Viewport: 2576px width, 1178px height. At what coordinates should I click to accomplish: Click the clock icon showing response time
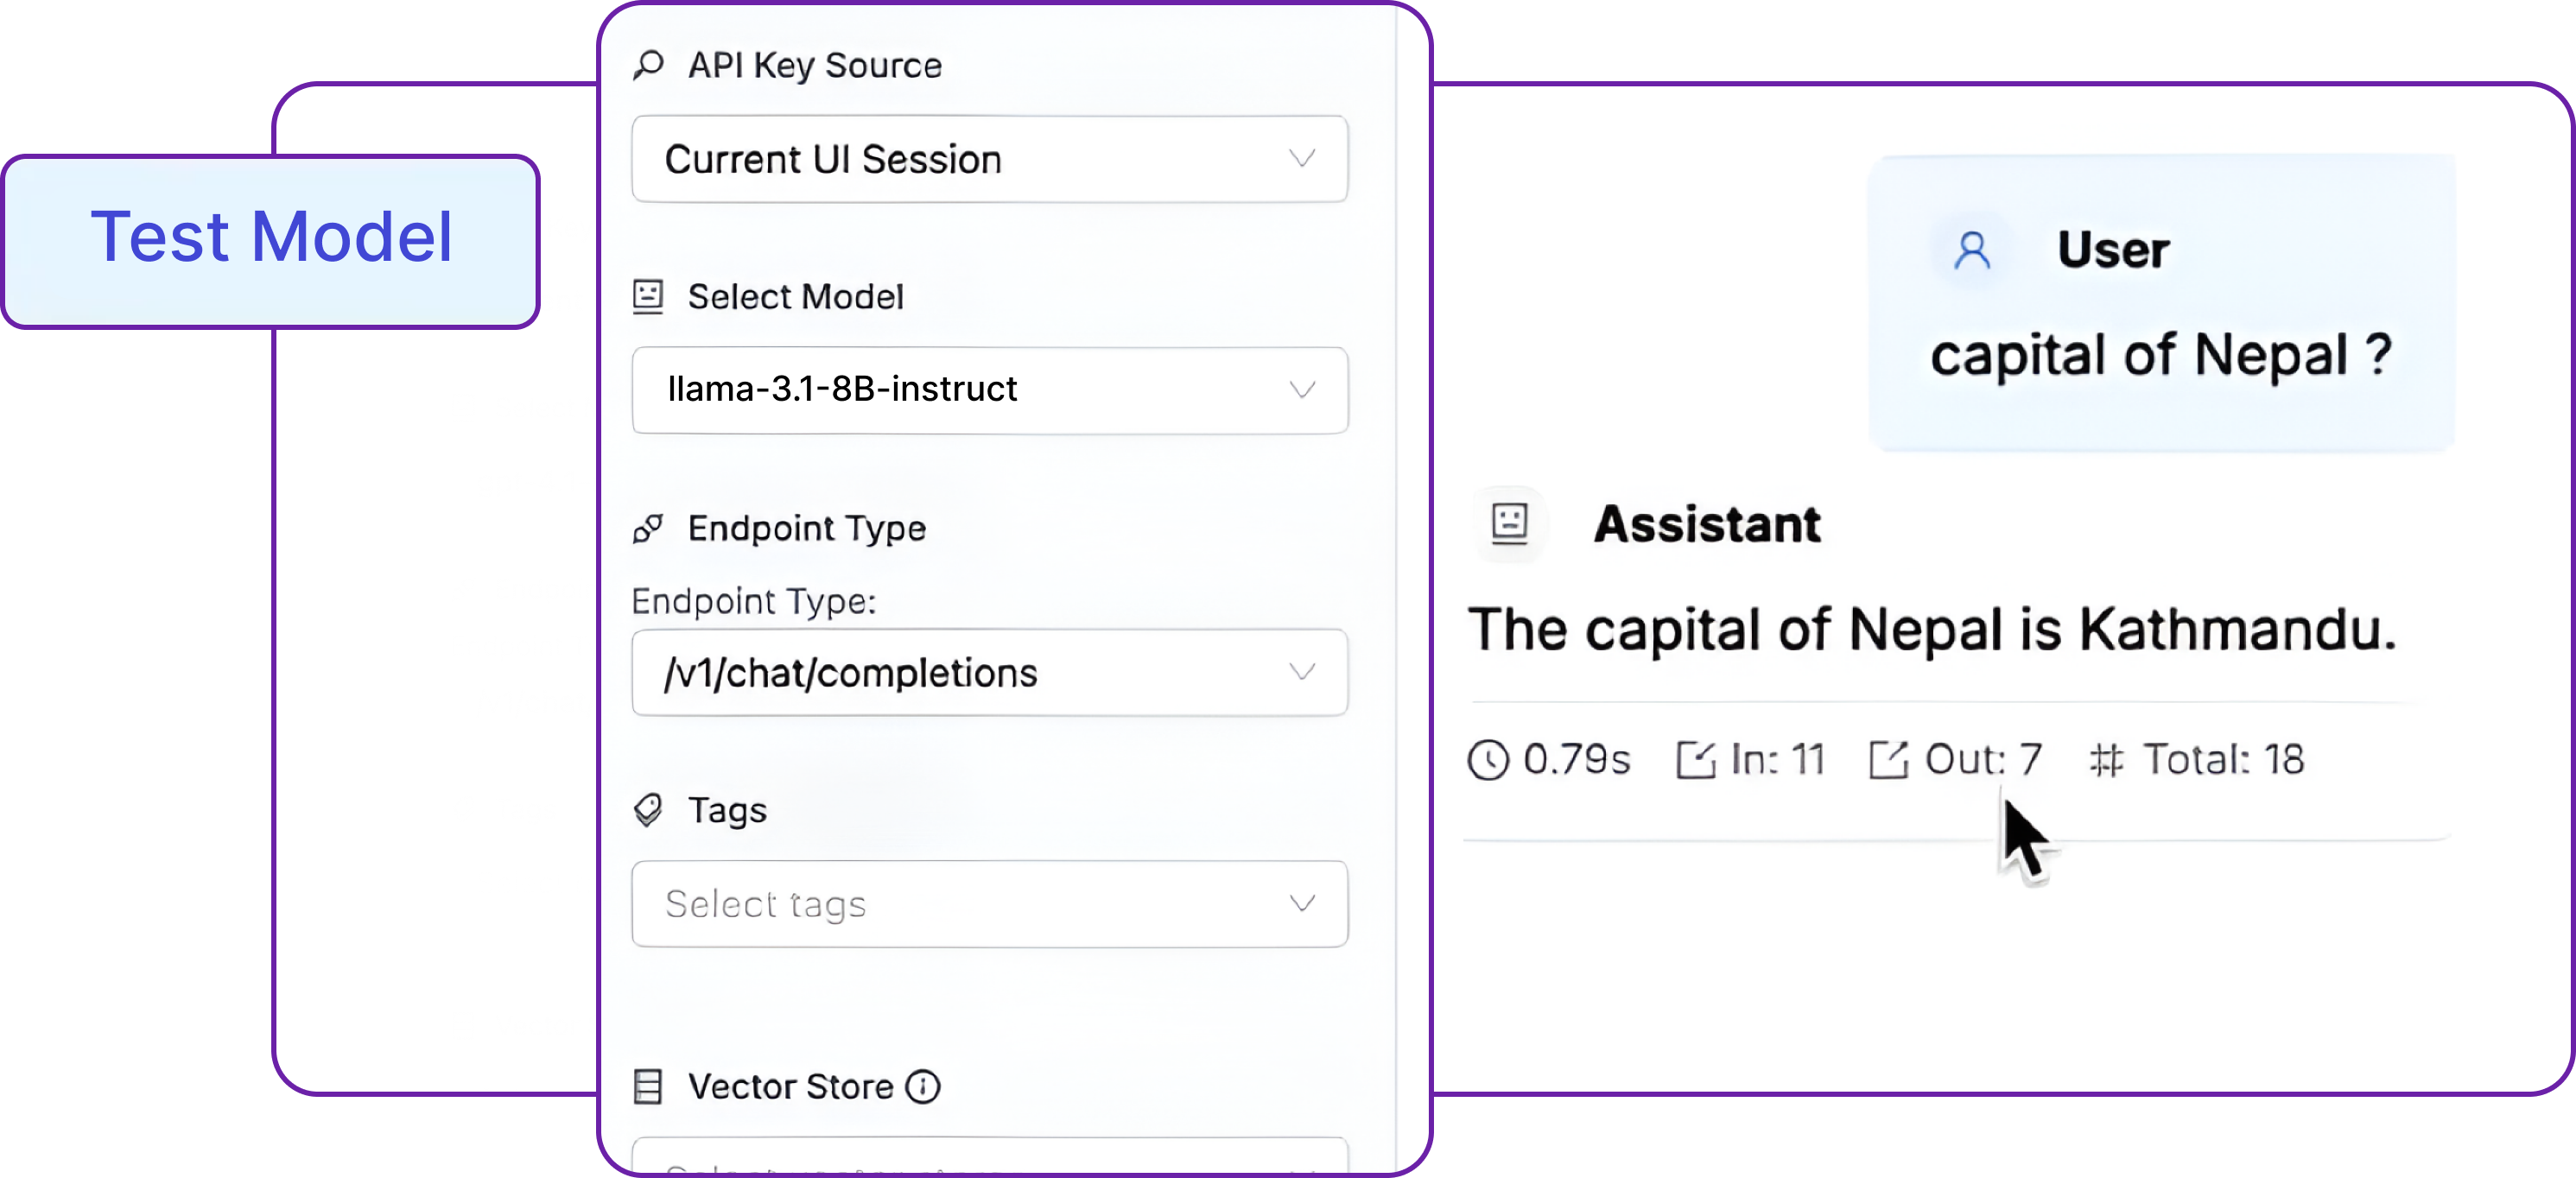pos(1489,760)
